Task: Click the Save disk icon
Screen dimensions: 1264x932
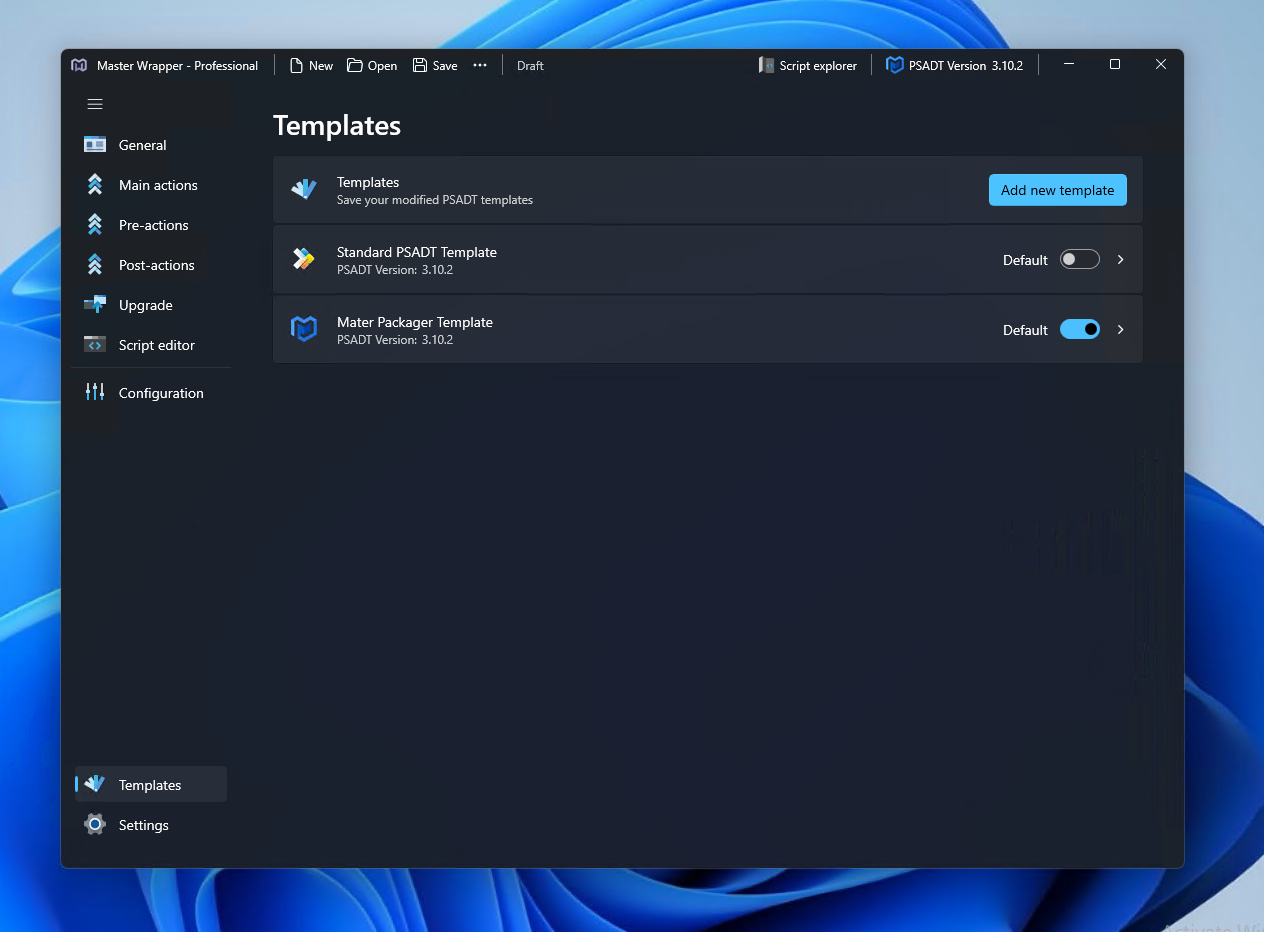Action: click(x=420, y=65)
